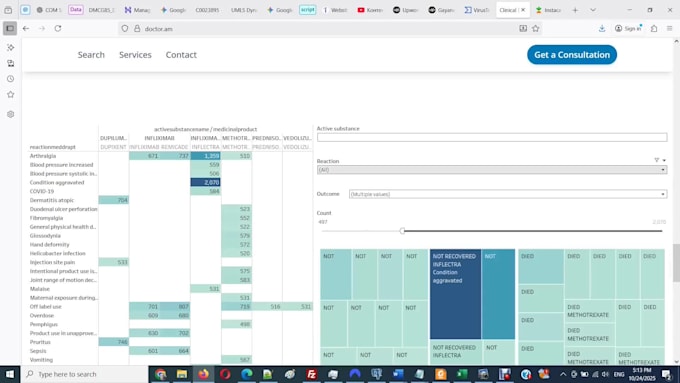Open Microsoft Word from the taskbar
680x383 pixels.
point(398,374)
